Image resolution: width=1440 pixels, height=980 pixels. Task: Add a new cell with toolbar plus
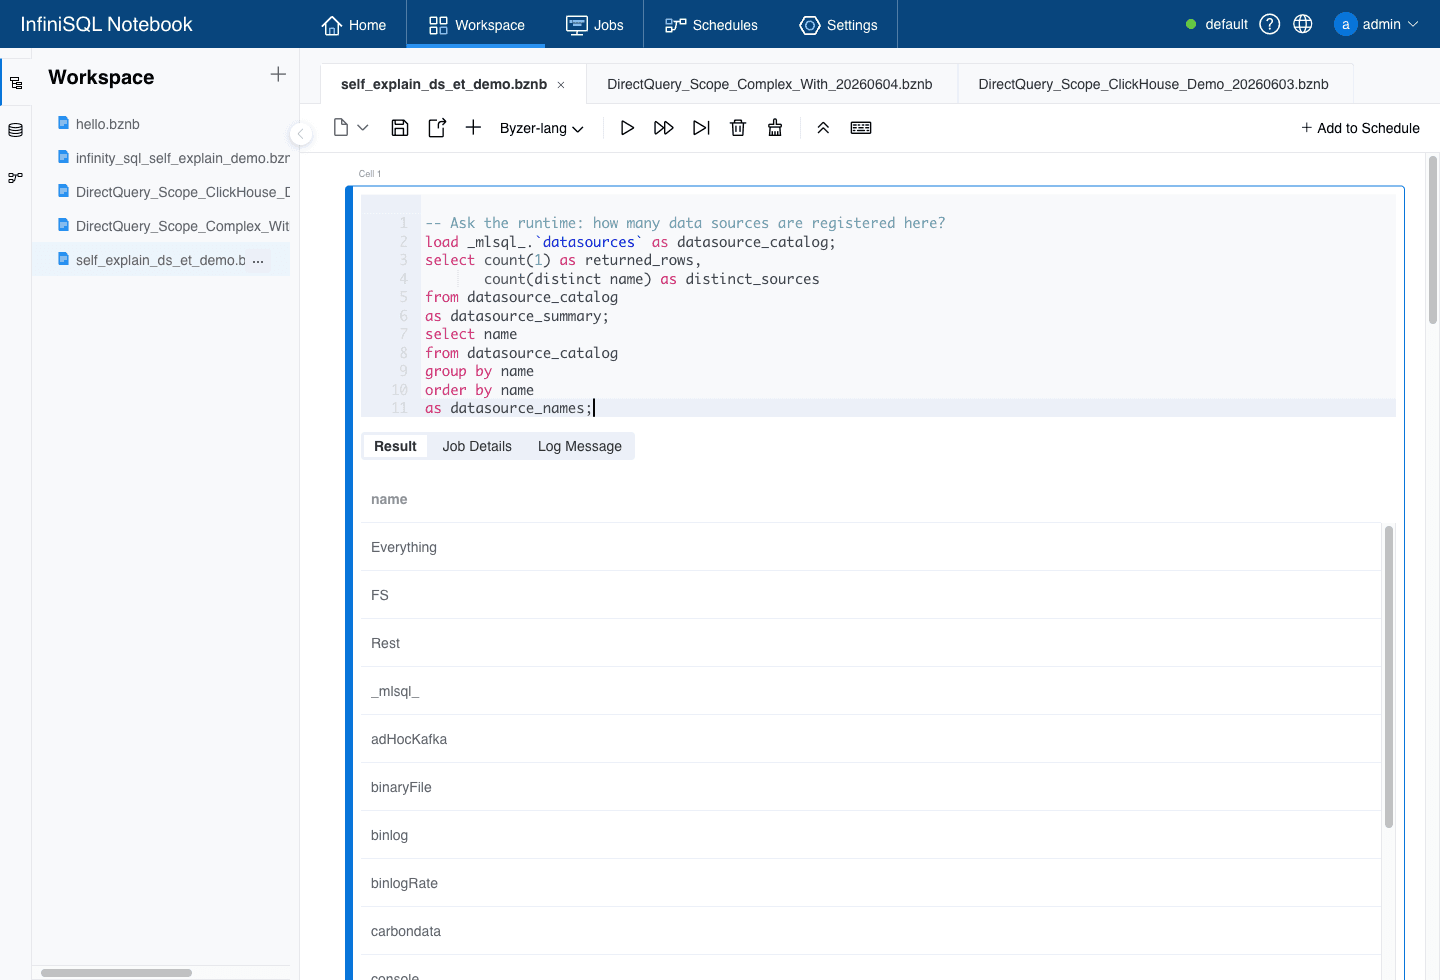click(474, 128)
